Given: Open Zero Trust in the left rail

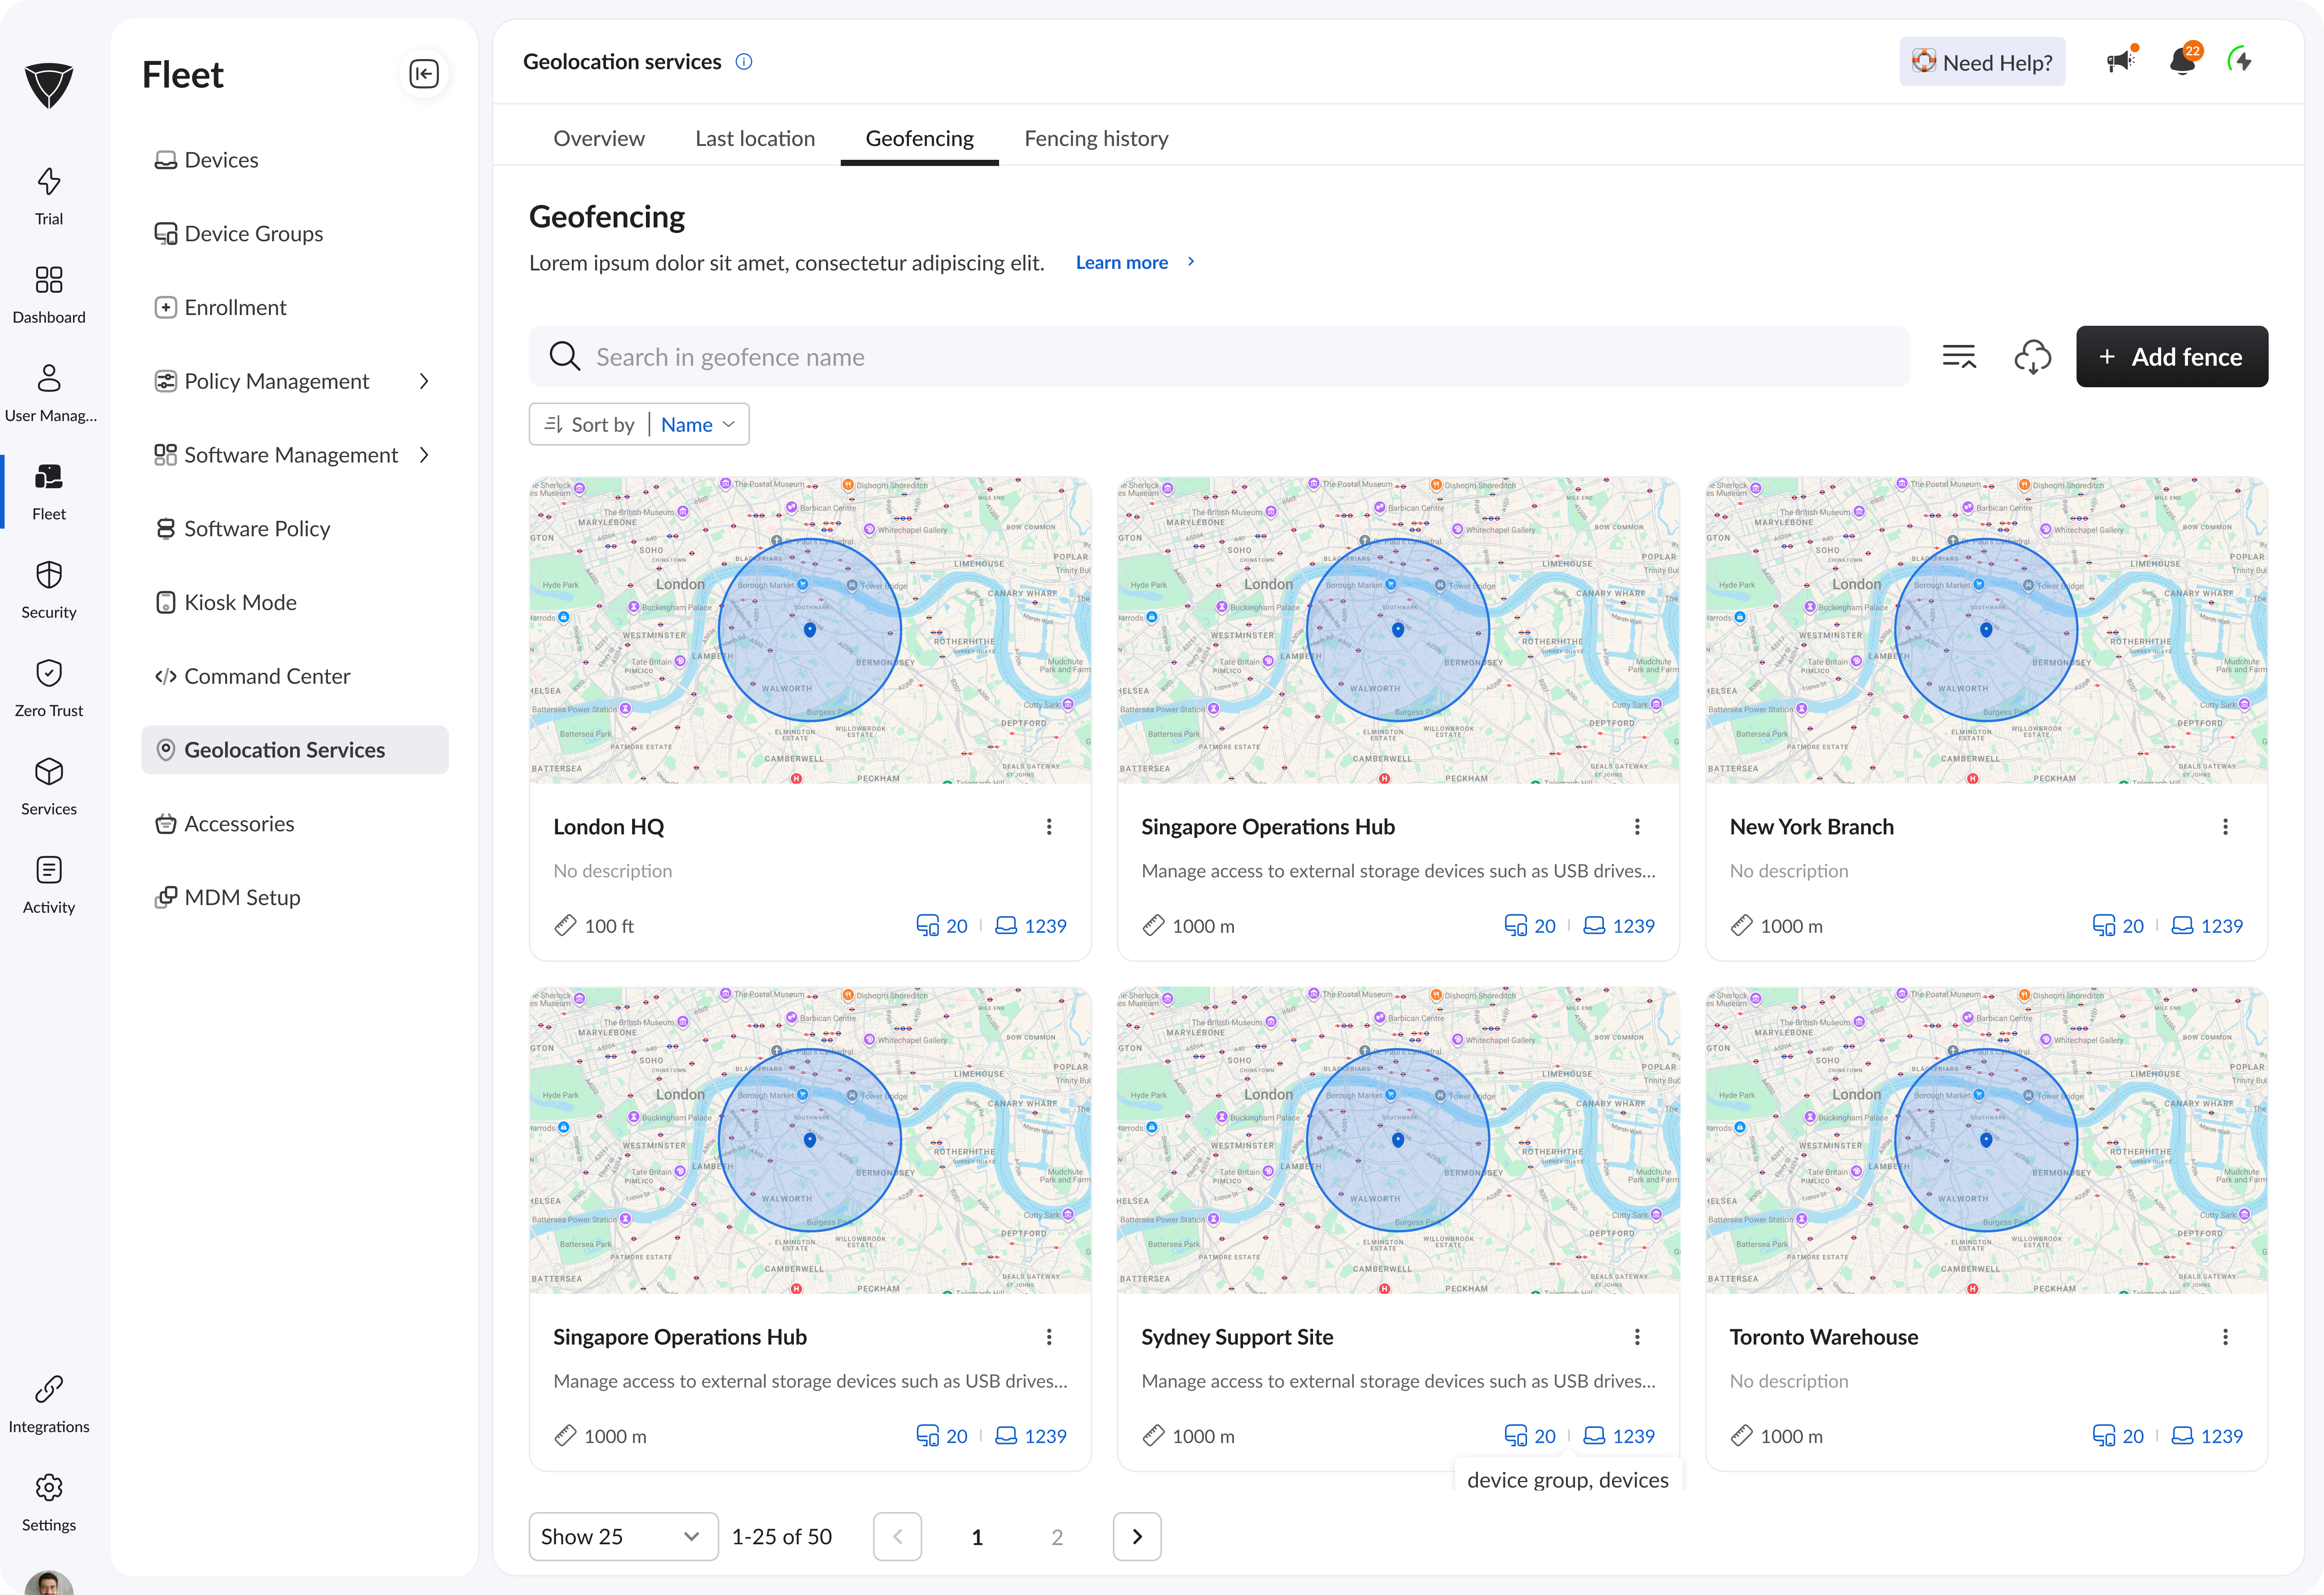Looking at the screenshot, I should pos(49,688).
